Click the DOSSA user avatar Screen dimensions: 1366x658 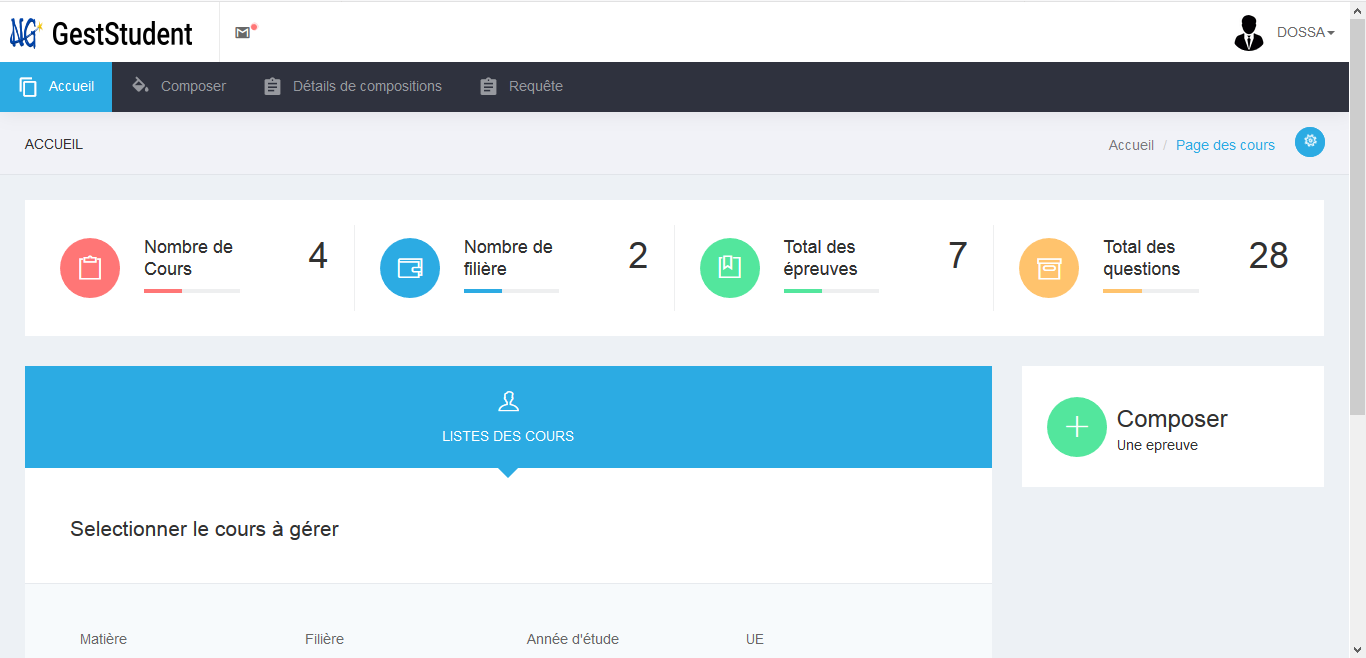(x=1248, y=33)
